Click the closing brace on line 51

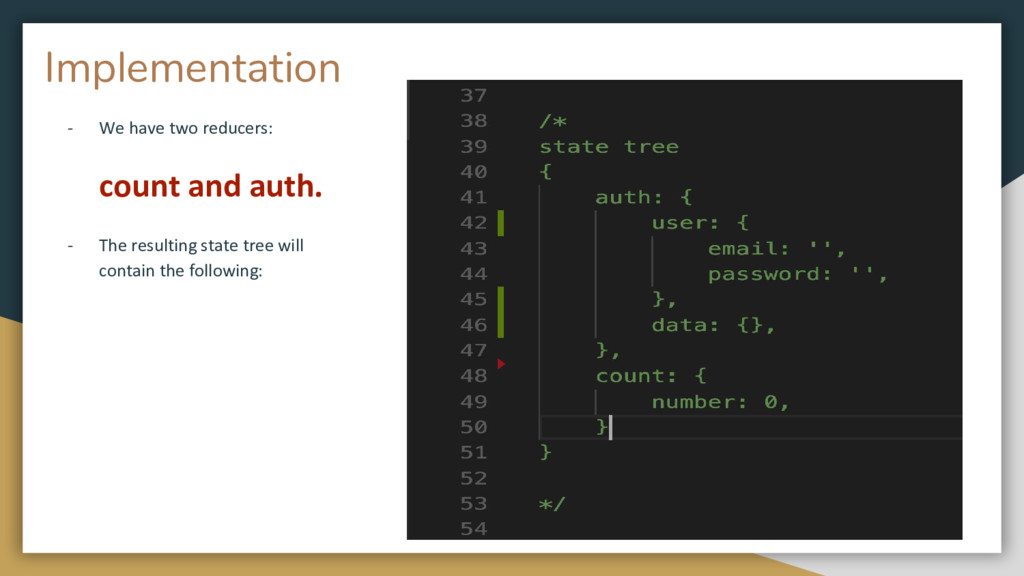click(545, 452)
